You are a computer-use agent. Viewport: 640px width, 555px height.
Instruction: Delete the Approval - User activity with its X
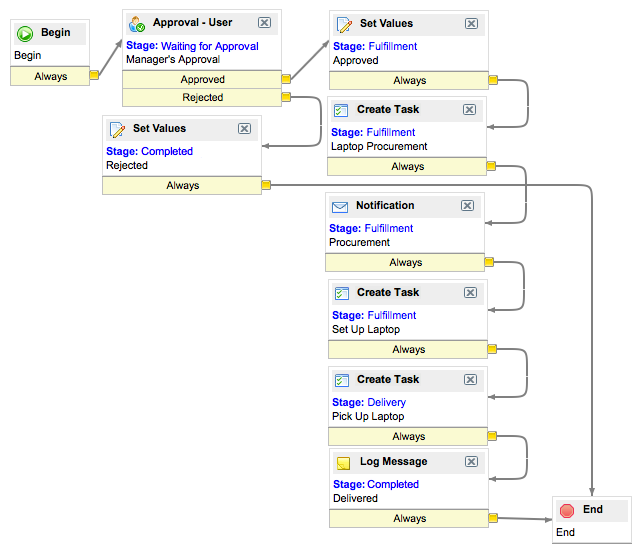(x=264, y=22)
